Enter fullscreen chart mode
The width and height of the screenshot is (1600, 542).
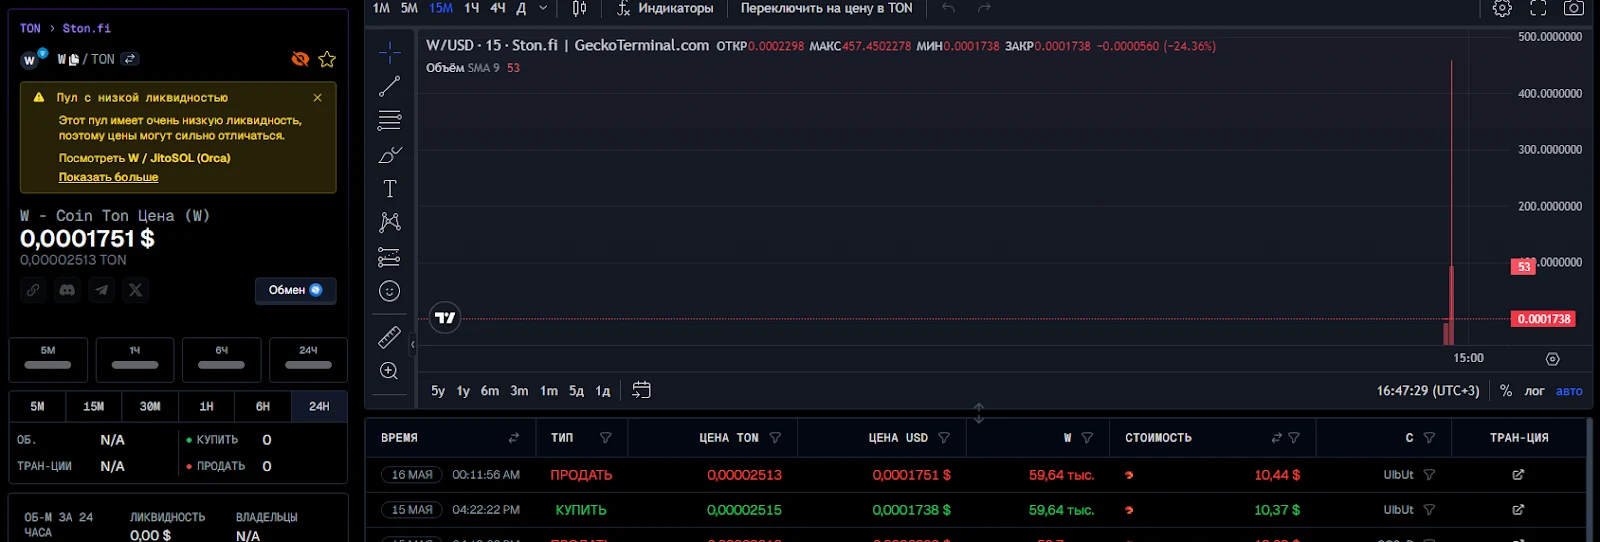[1538, 8]
